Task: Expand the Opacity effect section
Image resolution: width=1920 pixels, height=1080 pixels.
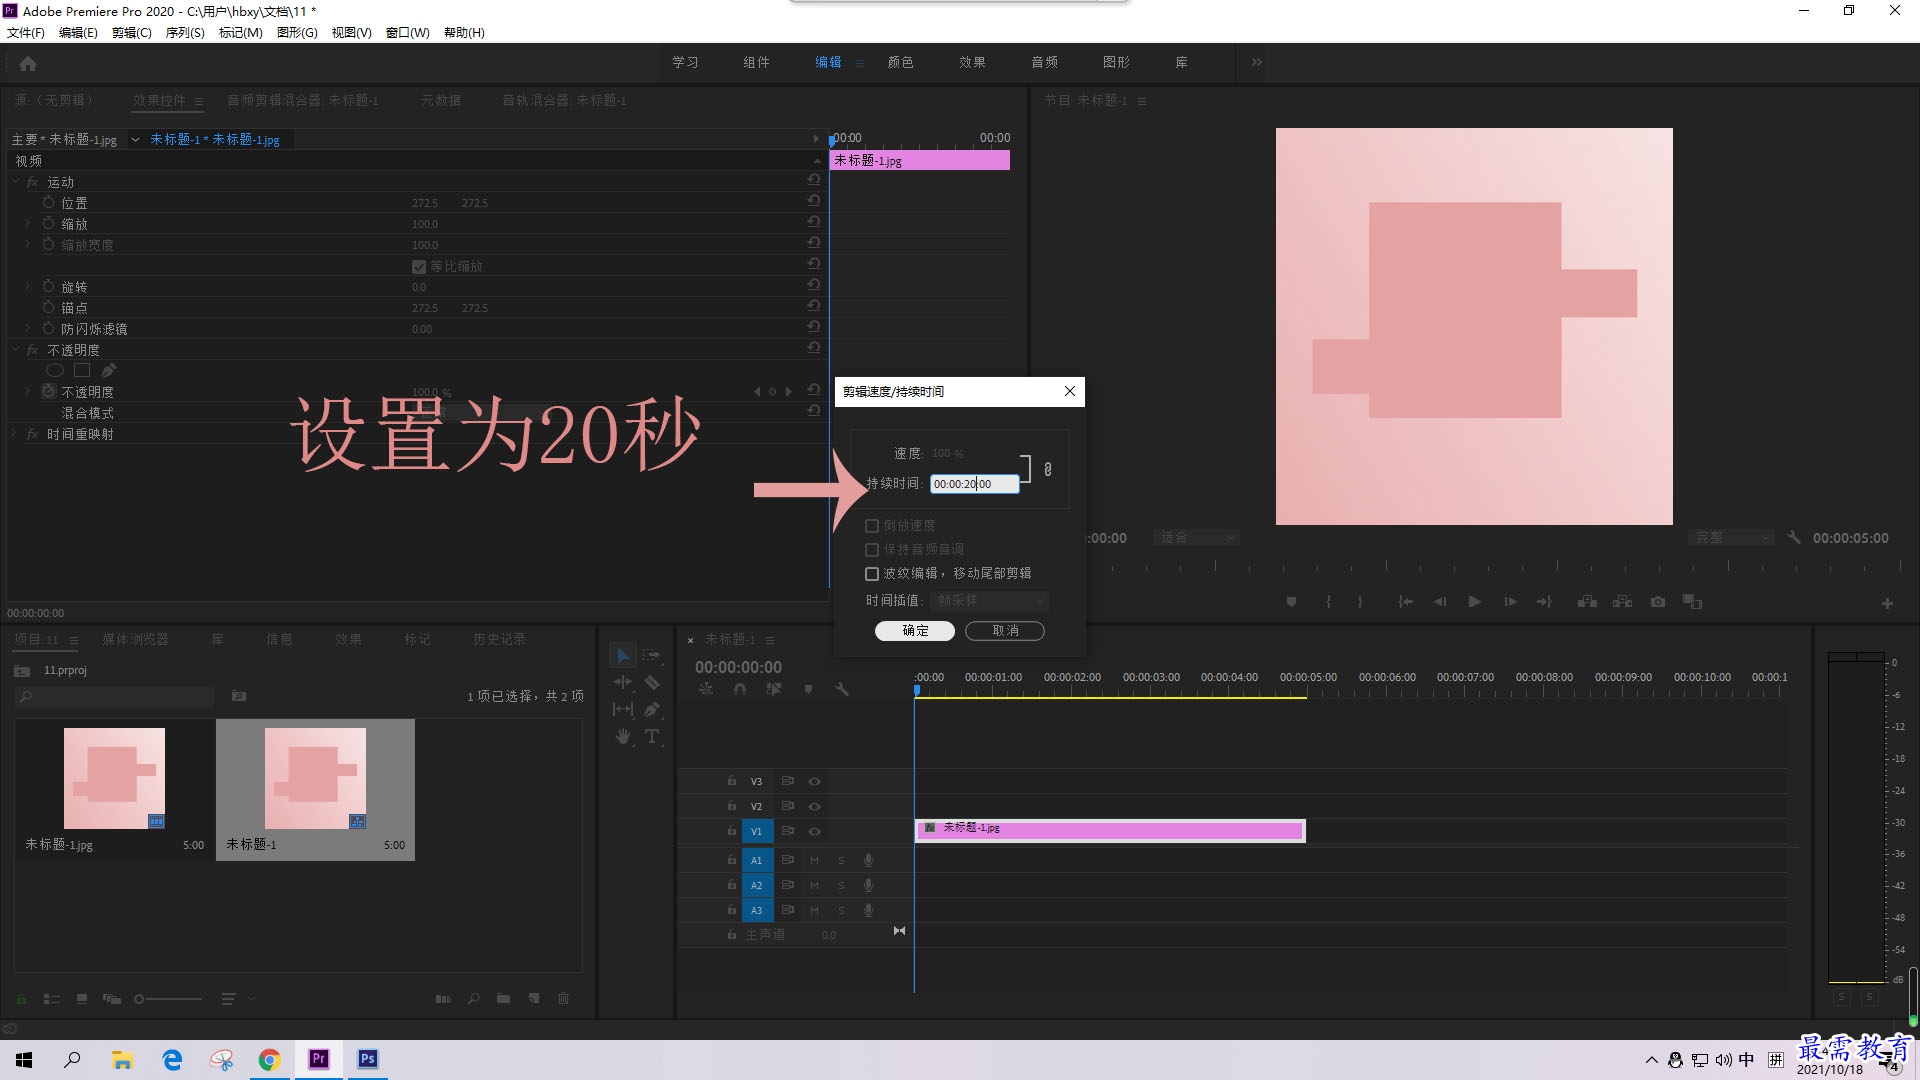Action: tap(16, 350)
